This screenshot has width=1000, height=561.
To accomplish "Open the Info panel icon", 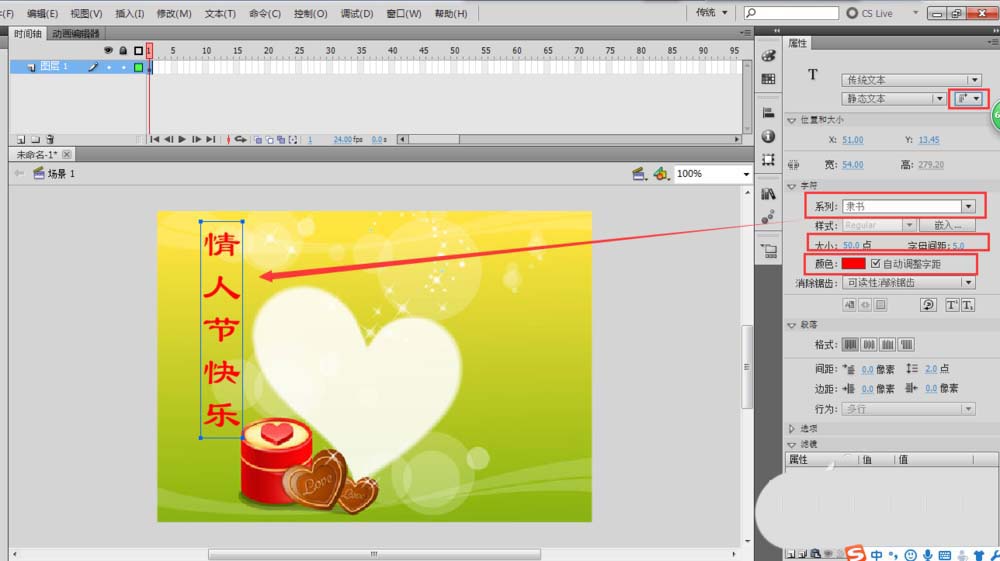I will tap(768, 135).
